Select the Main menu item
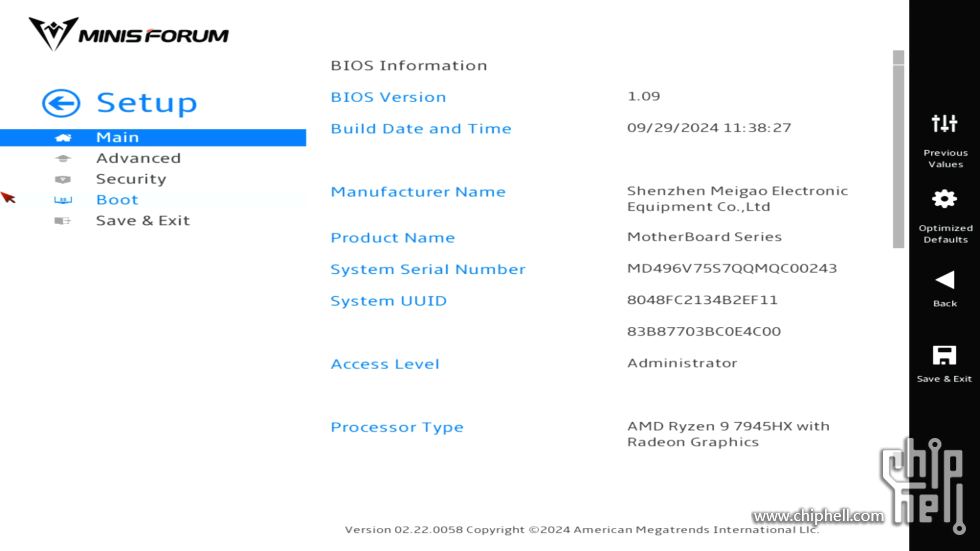 pyautogui.click(x=153, y=137)
